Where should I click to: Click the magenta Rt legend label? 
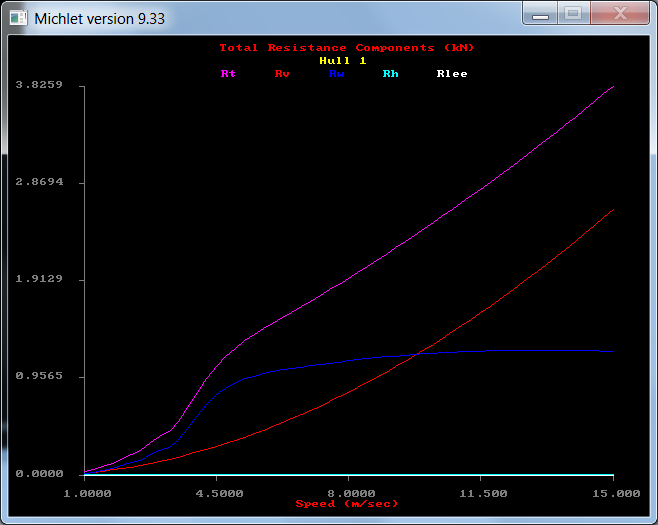click(x=228, y=74)
